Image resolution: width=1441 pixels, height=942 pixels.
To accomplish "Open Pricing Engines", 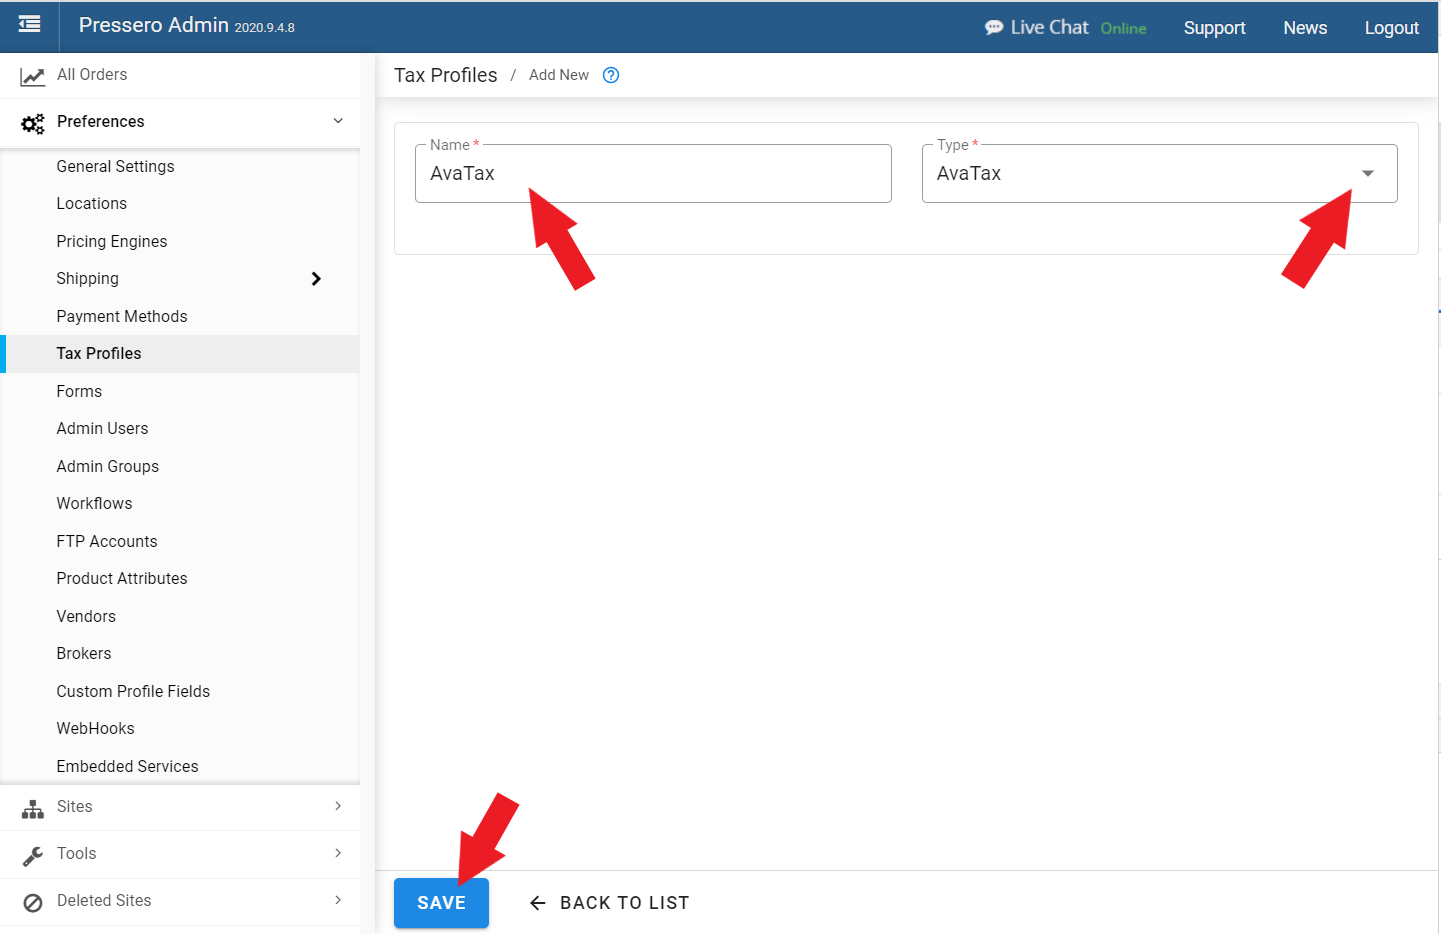I will (111, 242).
